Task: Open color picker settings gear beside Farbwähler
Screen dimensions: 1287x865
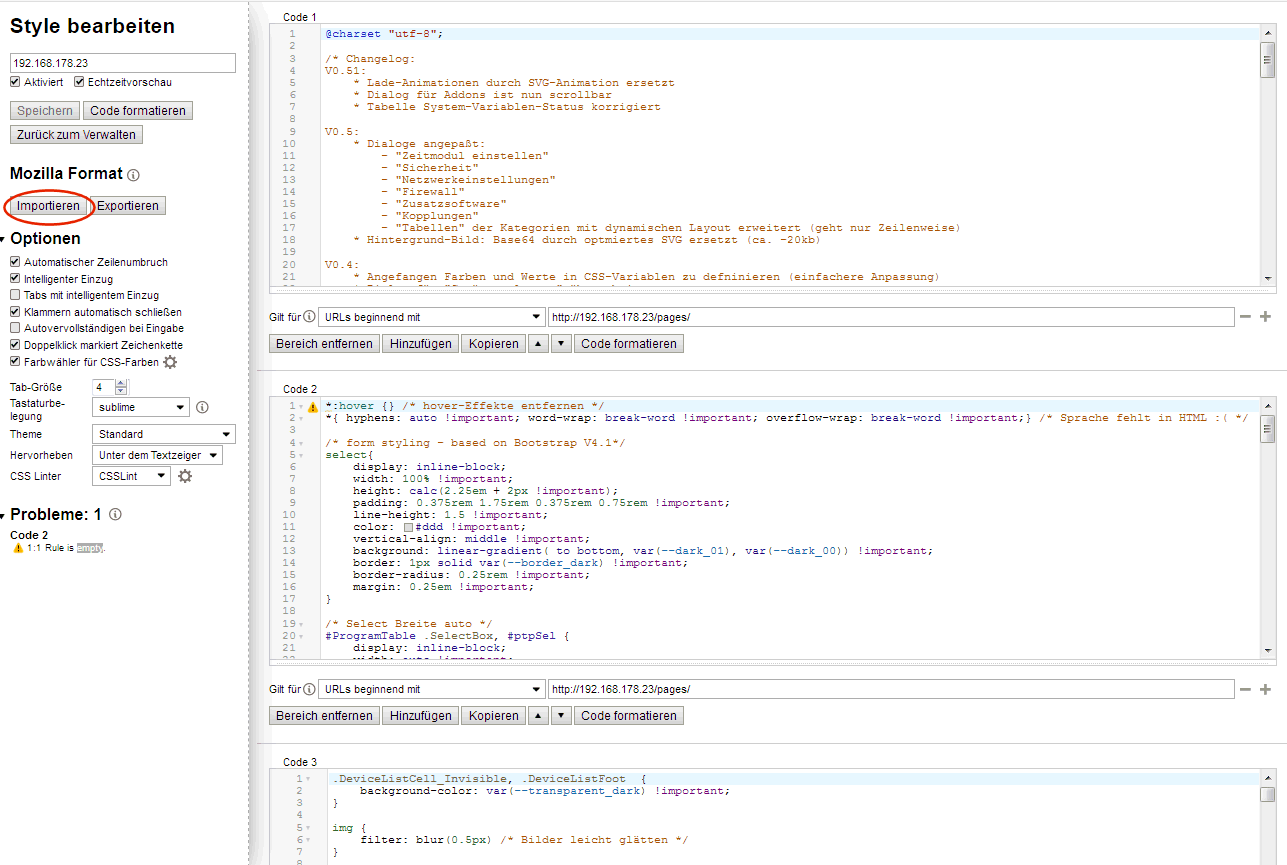Action: pos(170,362)
